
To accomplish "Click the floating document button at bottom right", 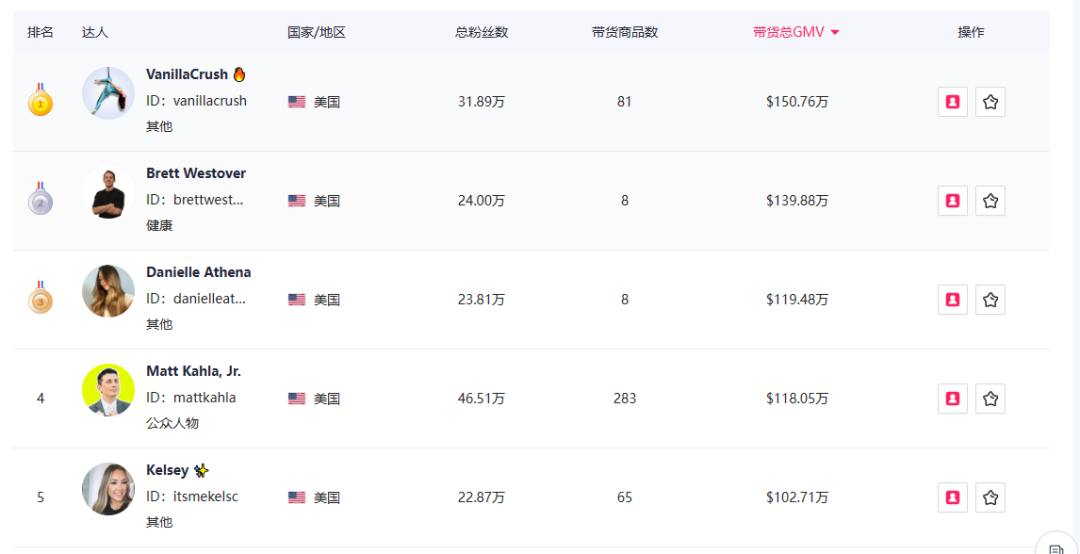I will point(1057,544).
